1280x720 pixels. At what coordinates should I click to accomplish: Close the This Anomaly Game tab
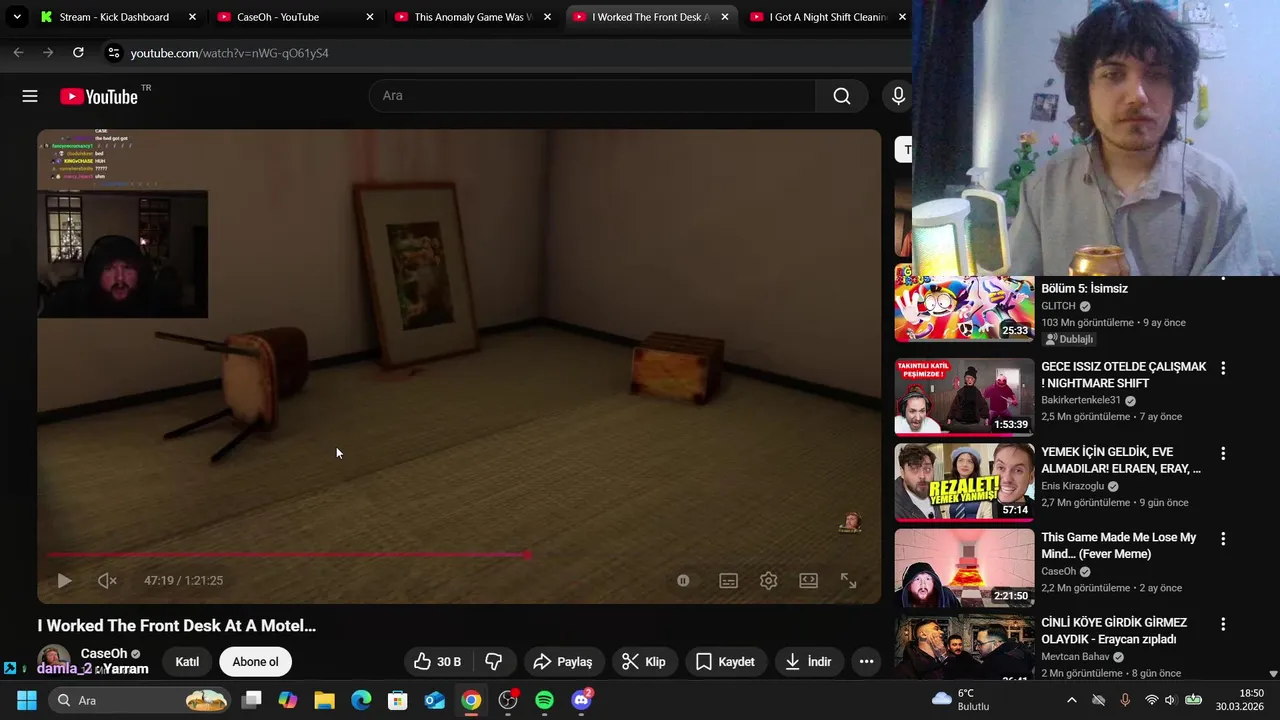(547, 17)
